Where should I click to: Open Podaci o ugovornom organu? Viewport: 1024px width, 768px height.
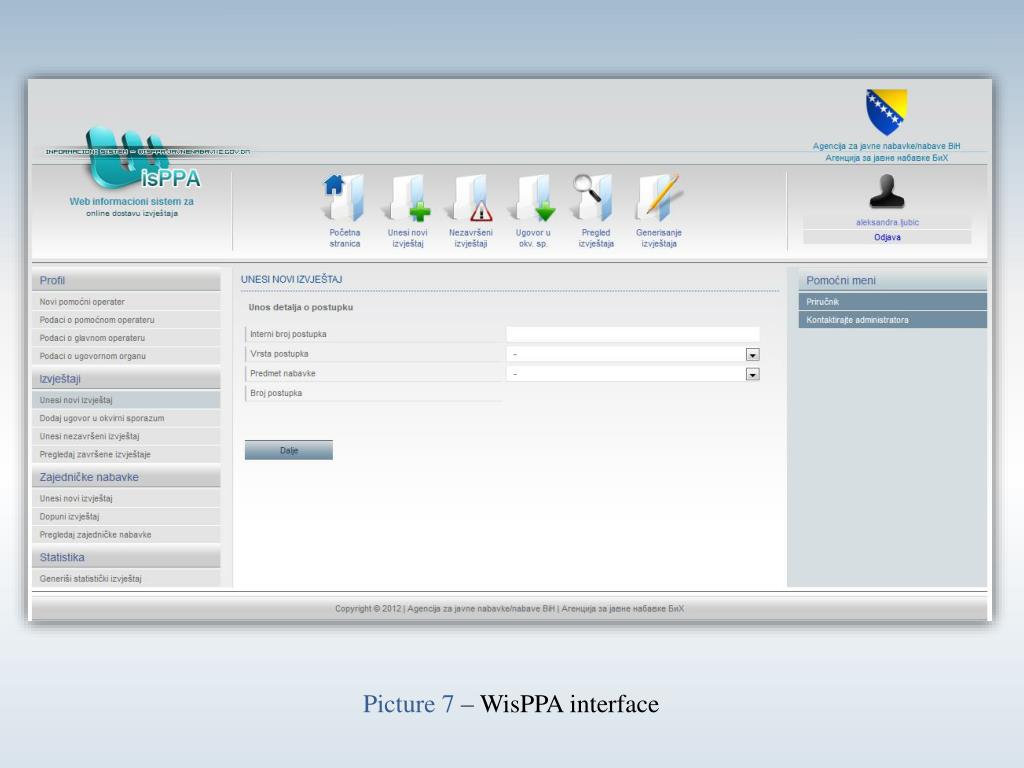[126, 356]
